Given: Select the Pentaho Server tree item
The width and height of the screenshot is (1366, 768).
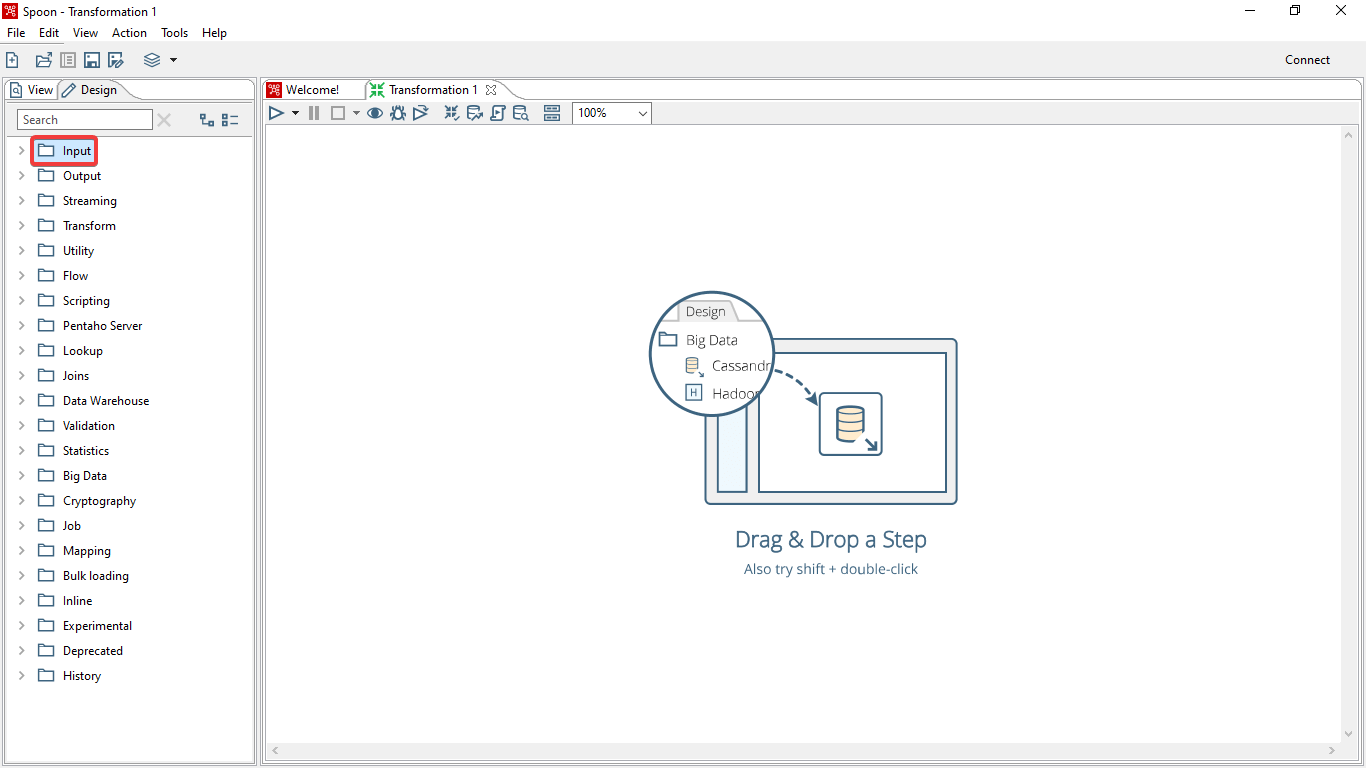Looking at the screenshot, I should 90,326.
